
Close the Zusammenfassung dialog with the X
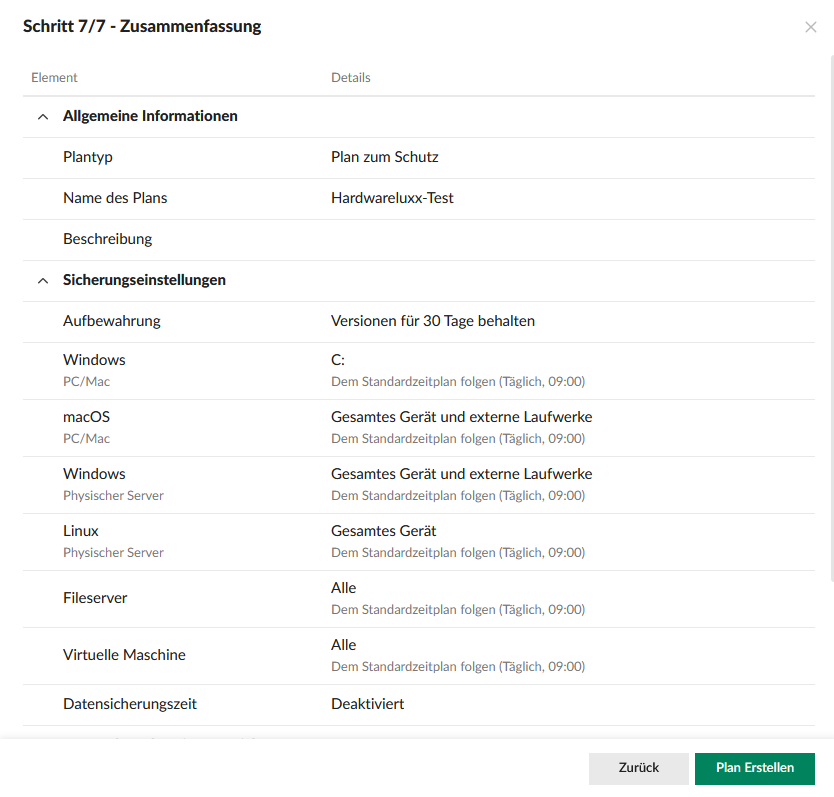[810, 27]
